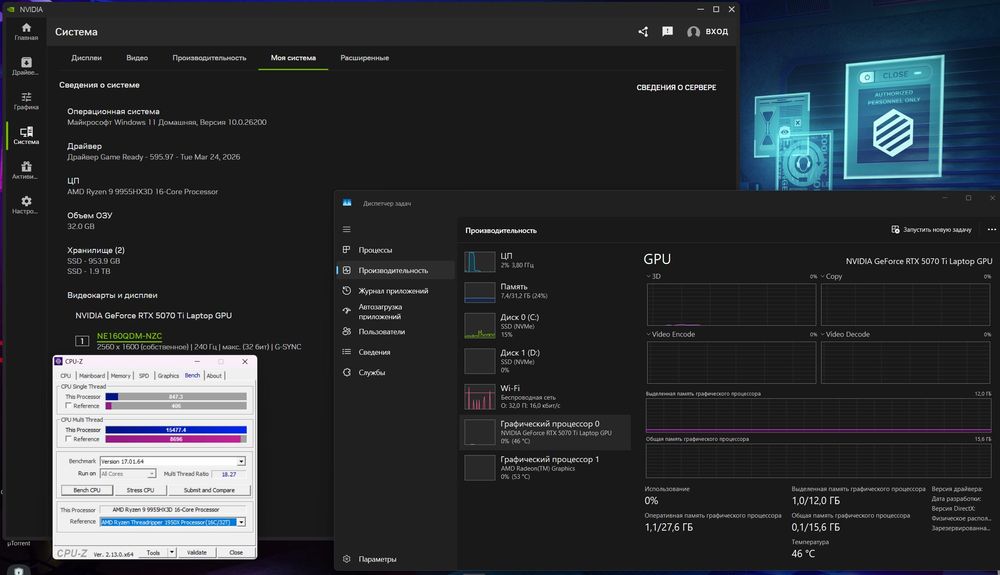Click the NVIDIA logo in title bar
Image resolution: width=1000 pixels, height=575 pixels.
pos(11,10)
